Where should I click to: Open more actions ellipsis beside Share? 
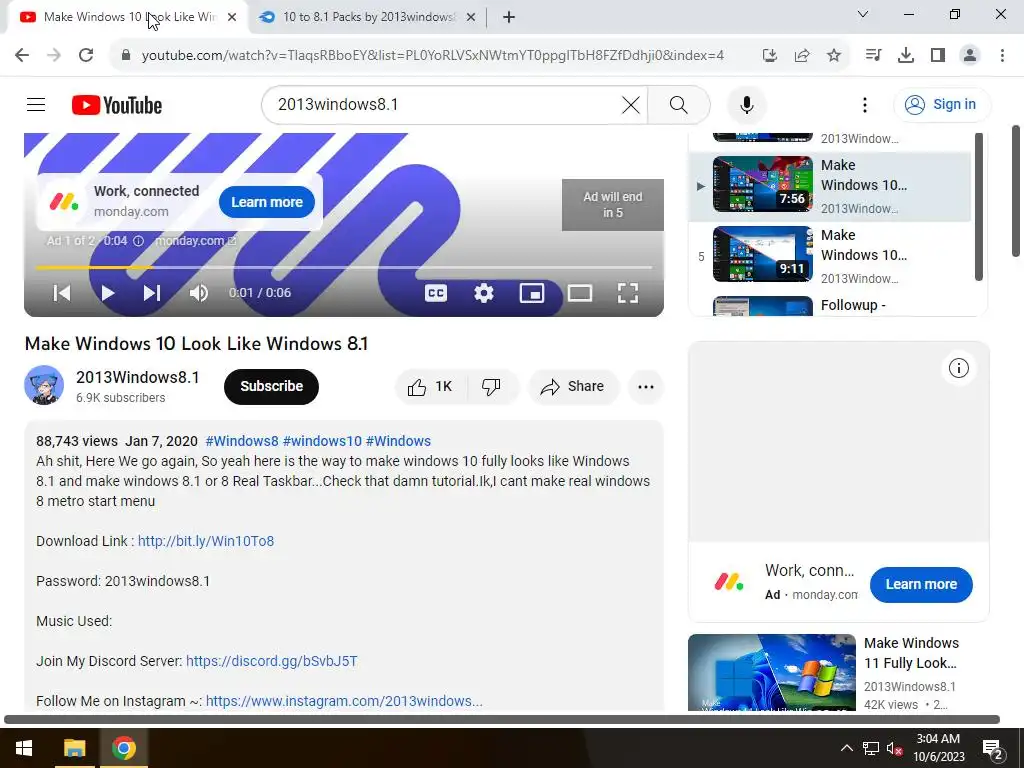pos(646,387)
